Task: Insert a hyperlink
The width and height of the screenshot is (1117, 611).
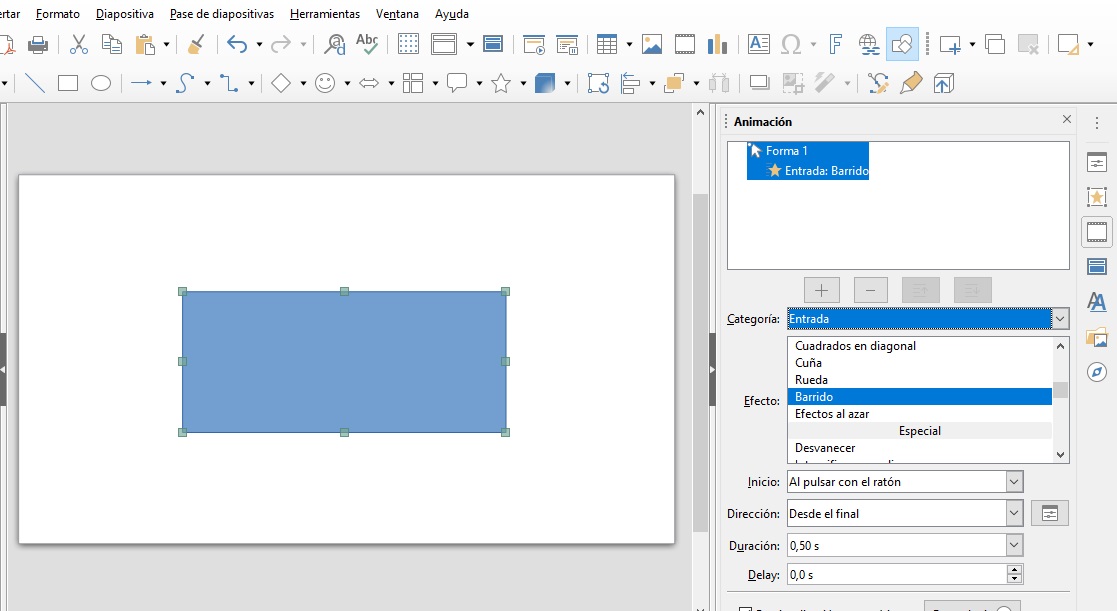Action: coord(868,45)
